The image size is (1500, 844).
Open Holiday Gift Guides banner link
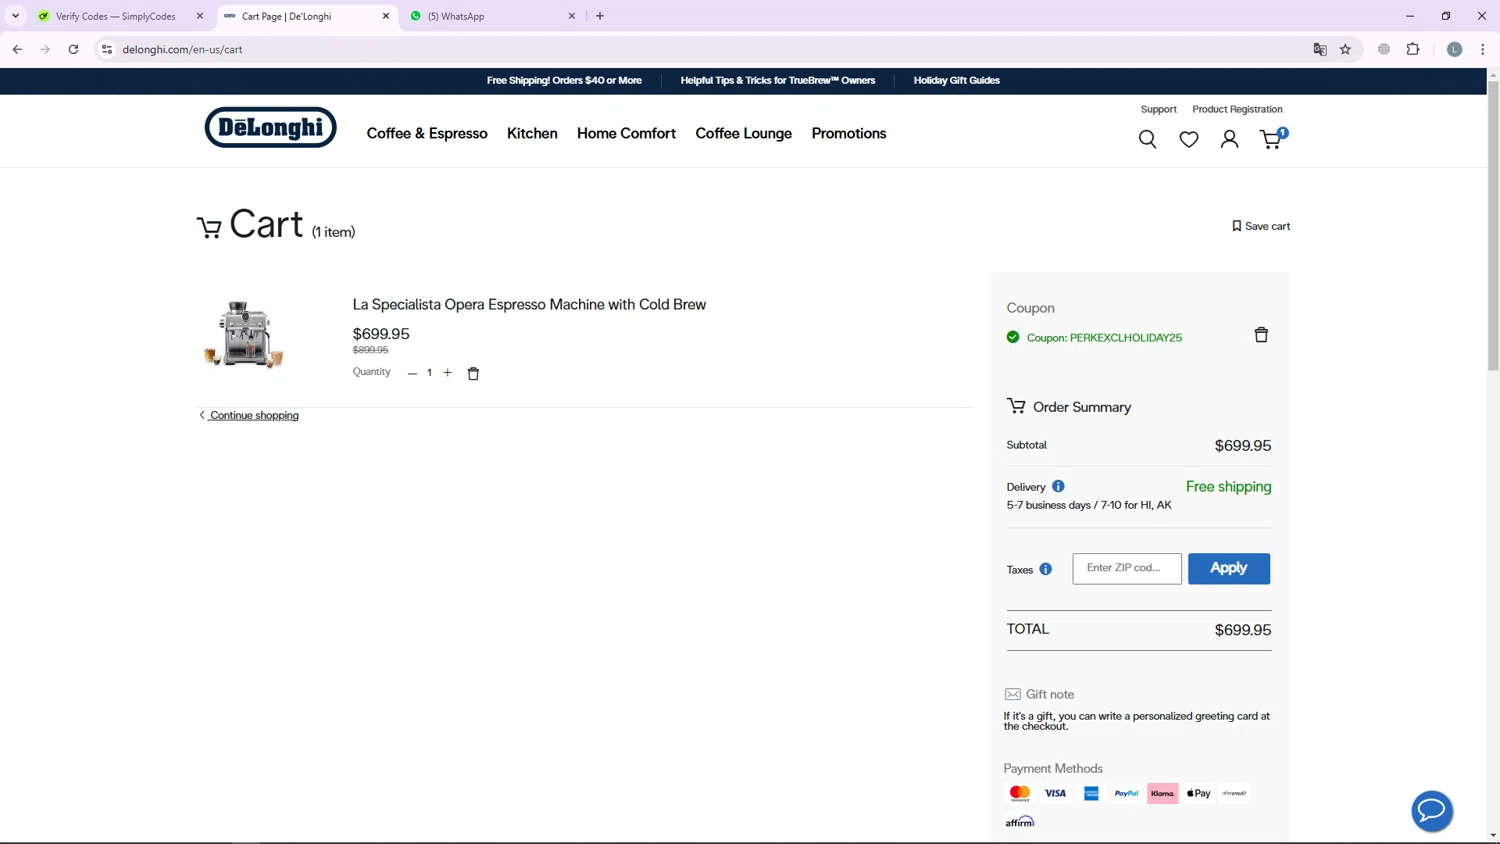[956, 80]
